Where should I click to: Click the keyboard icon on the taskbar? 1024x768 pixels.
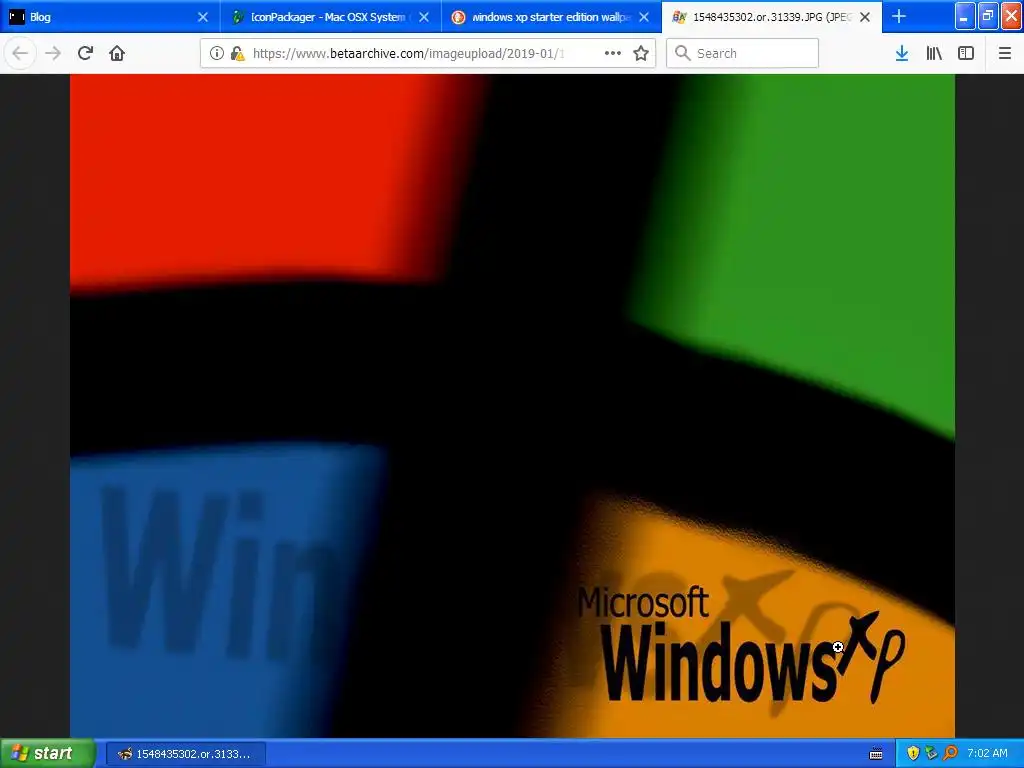tap(876, 754)
